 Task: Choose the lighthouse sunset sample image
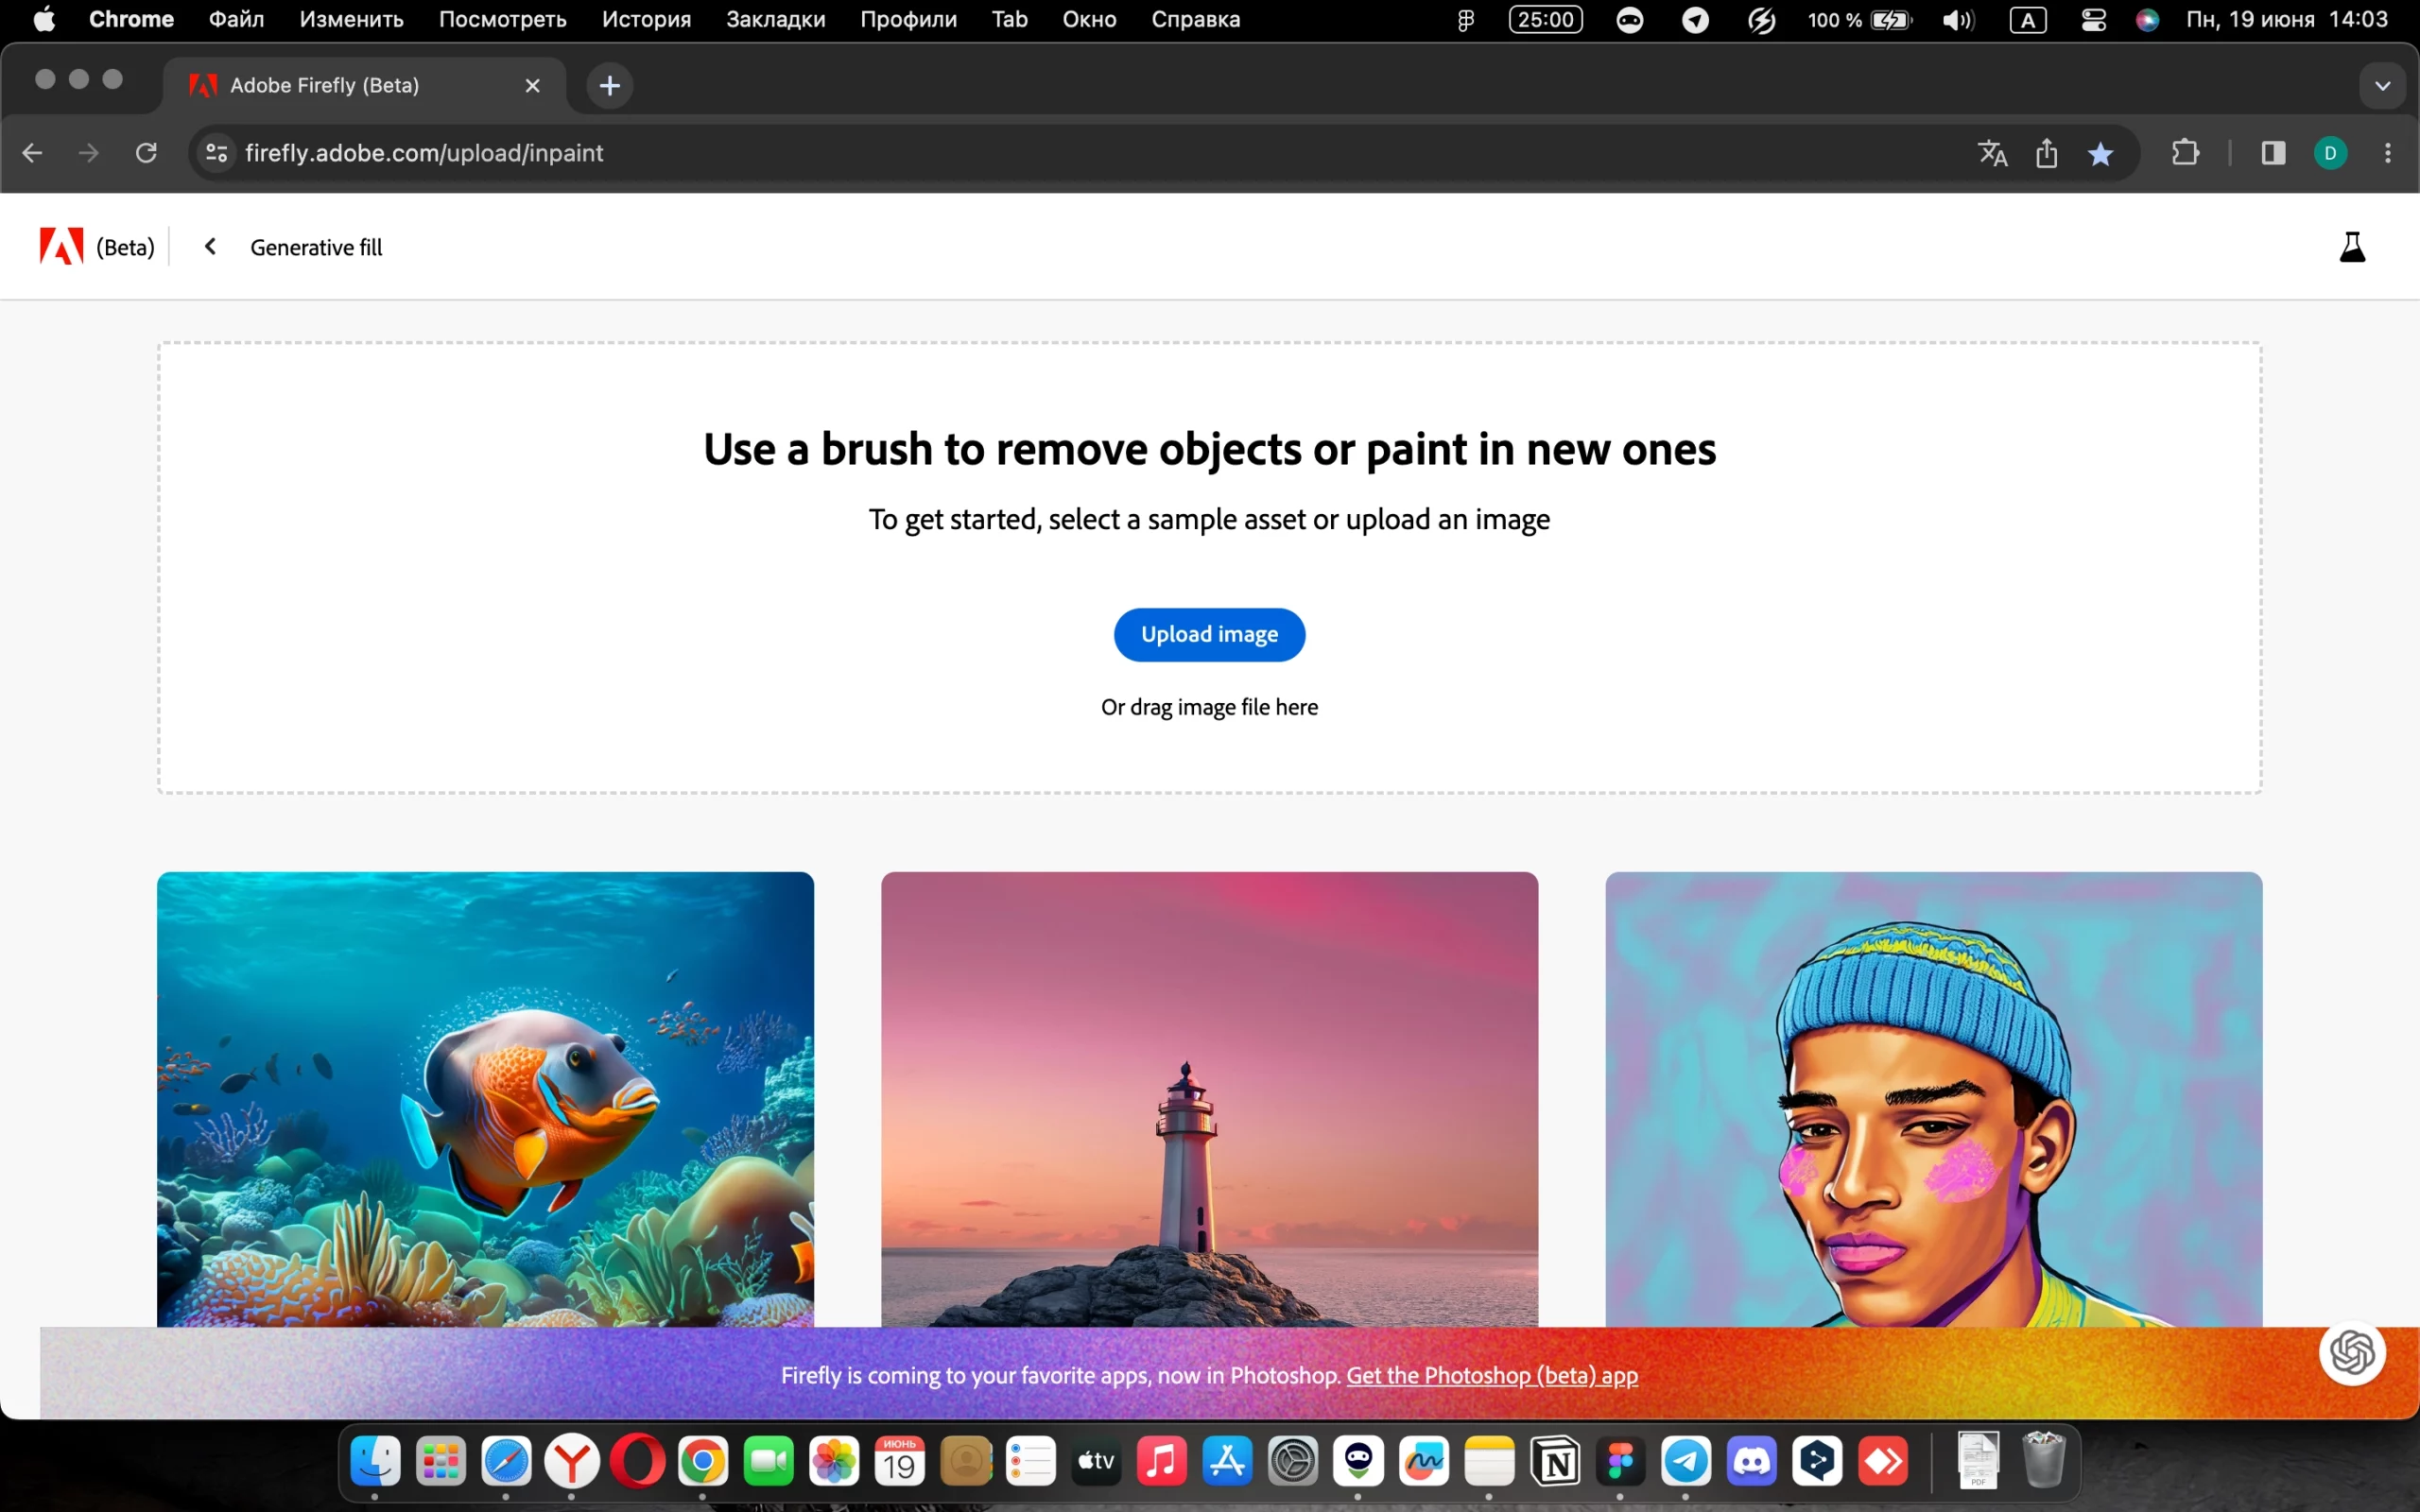[x=1209, y=1098]
